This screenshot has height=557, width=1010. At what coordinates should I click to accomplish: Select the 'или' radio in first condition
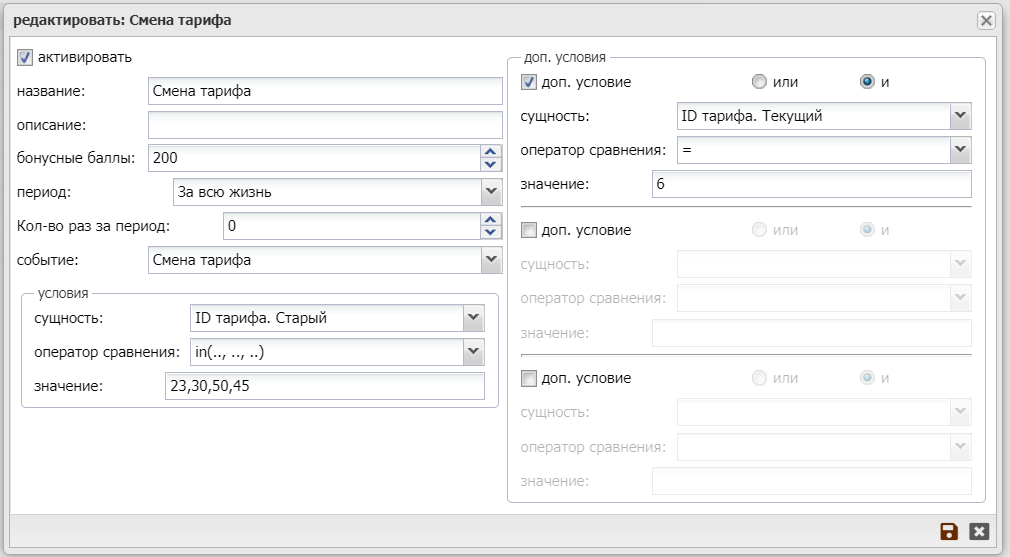[760, 82]
